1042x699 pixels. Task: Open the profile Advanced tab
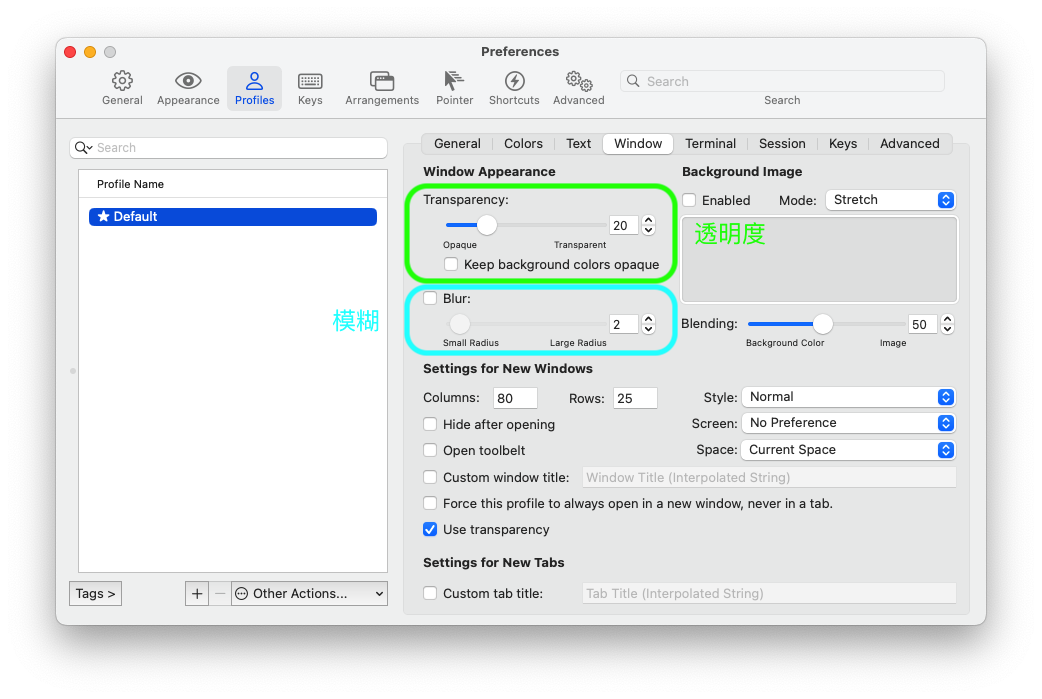tap(910, 144)
